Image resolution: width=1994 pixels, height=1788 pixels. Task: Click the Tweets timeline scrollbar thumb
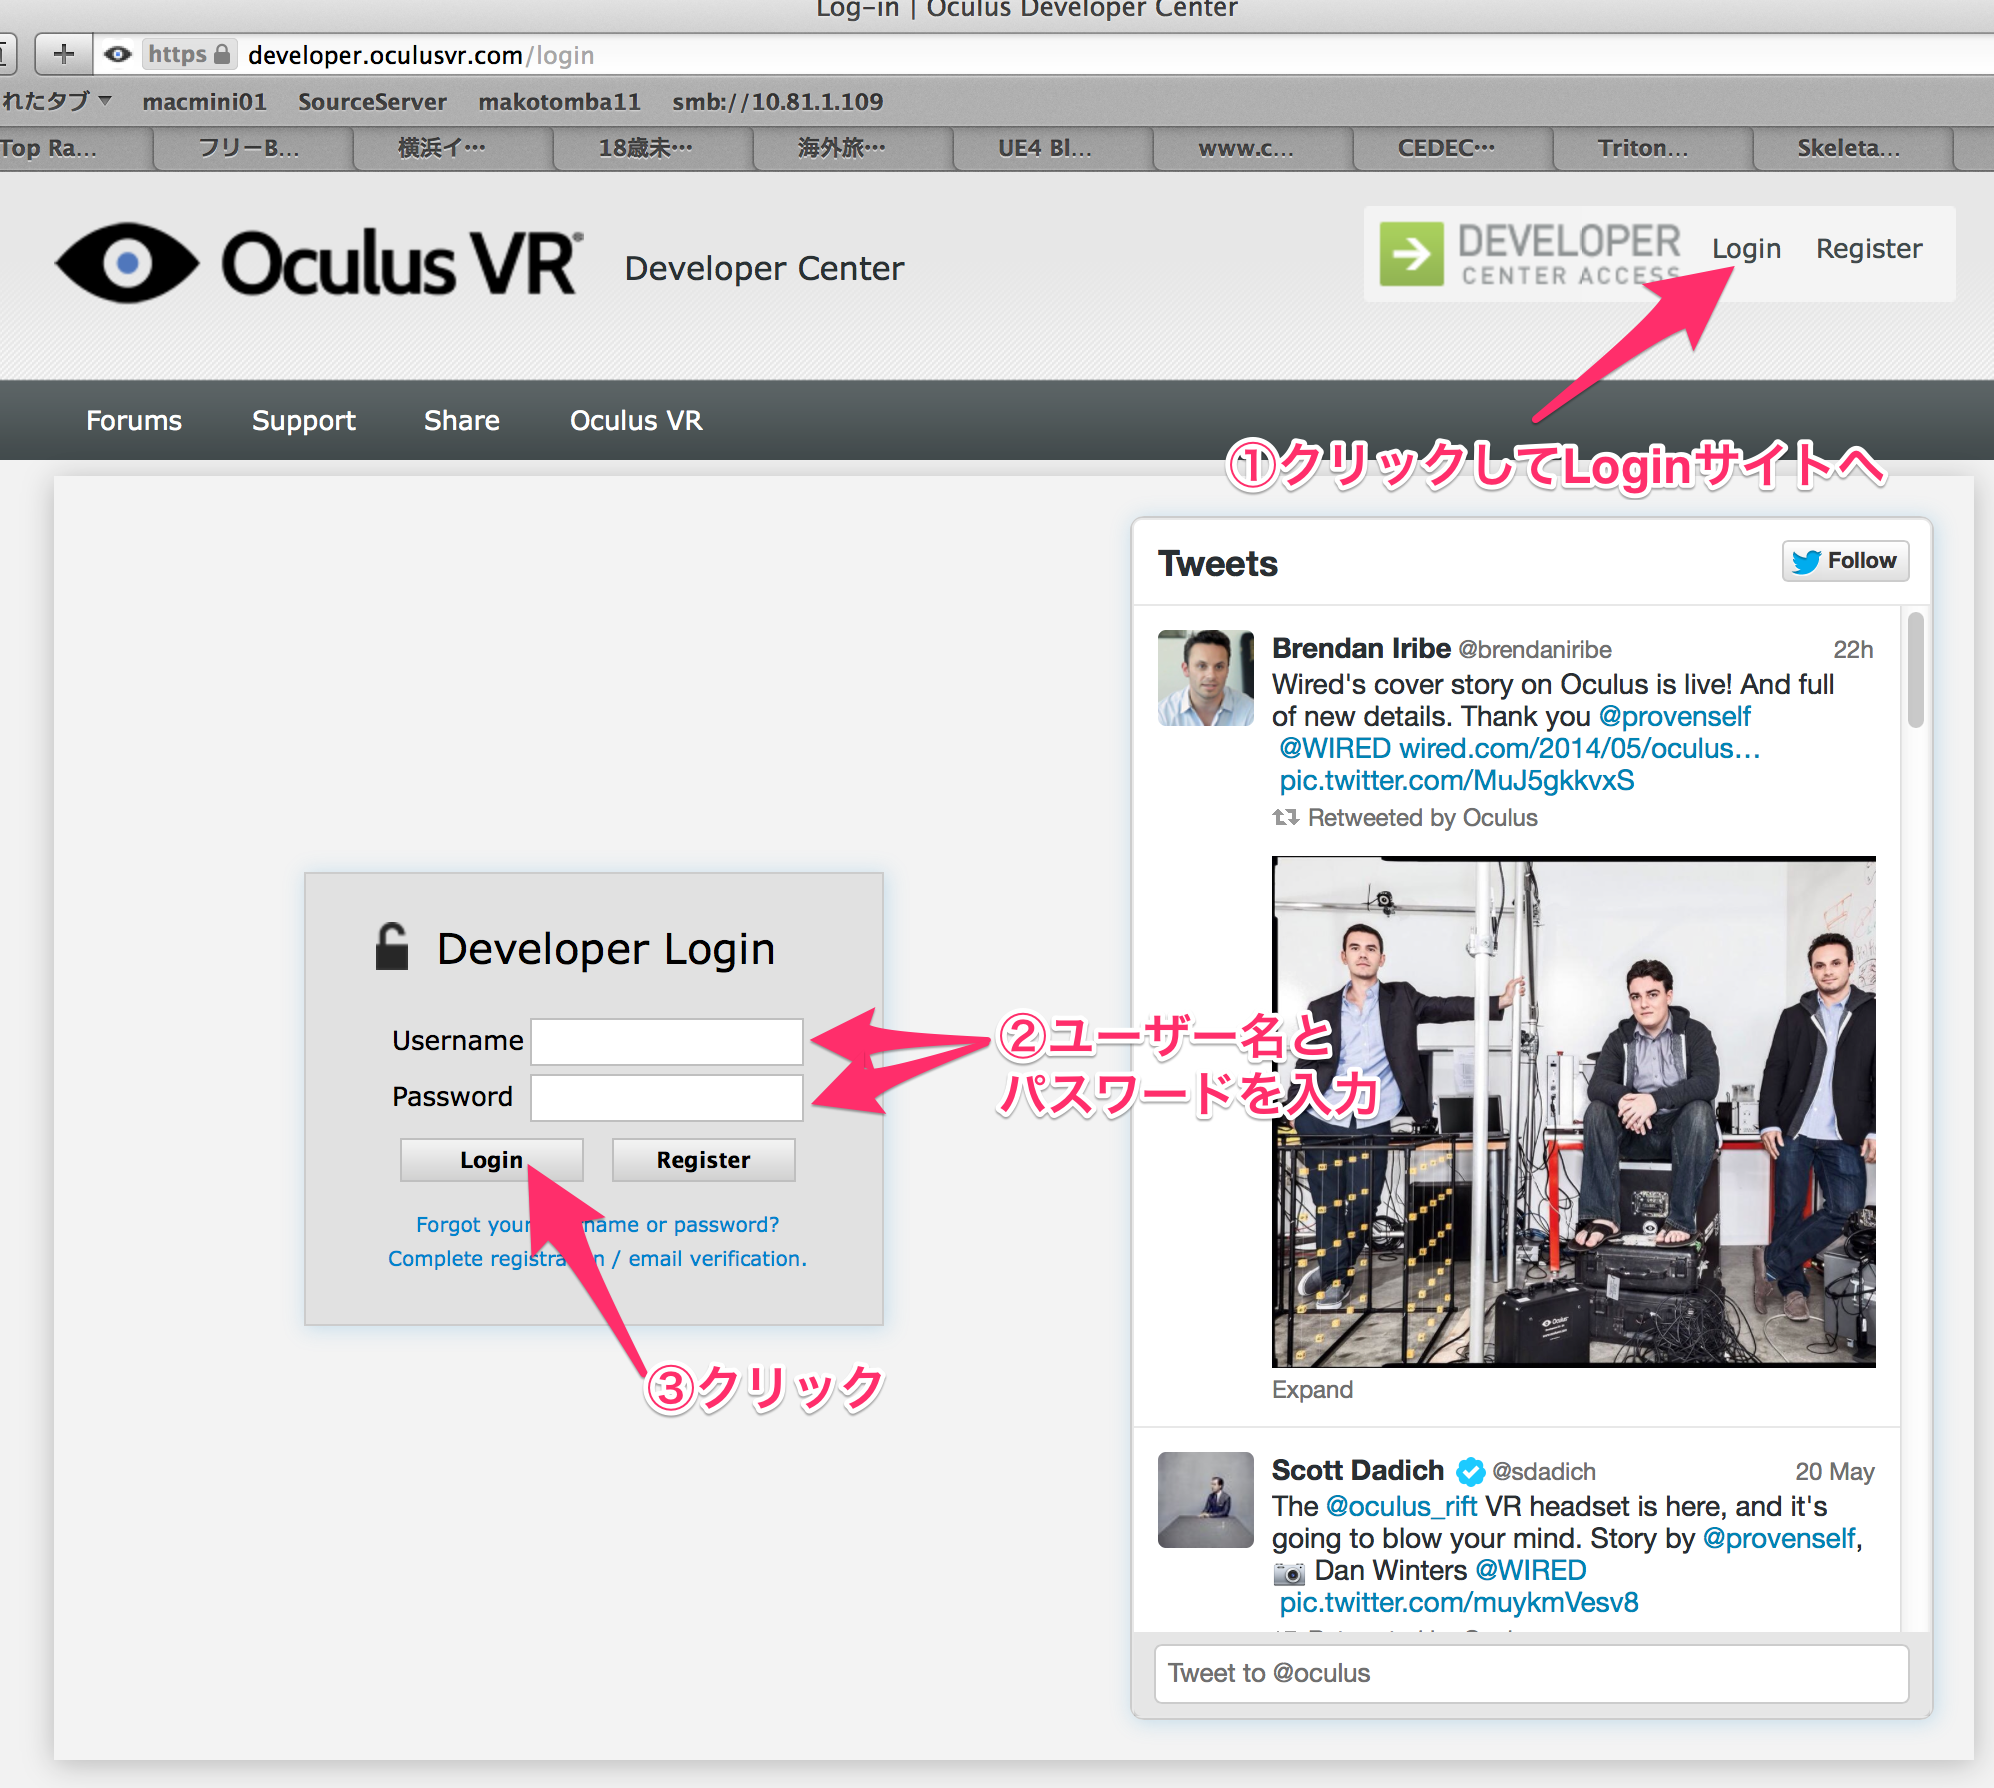pyautogui.click(x=1915, y=670)
